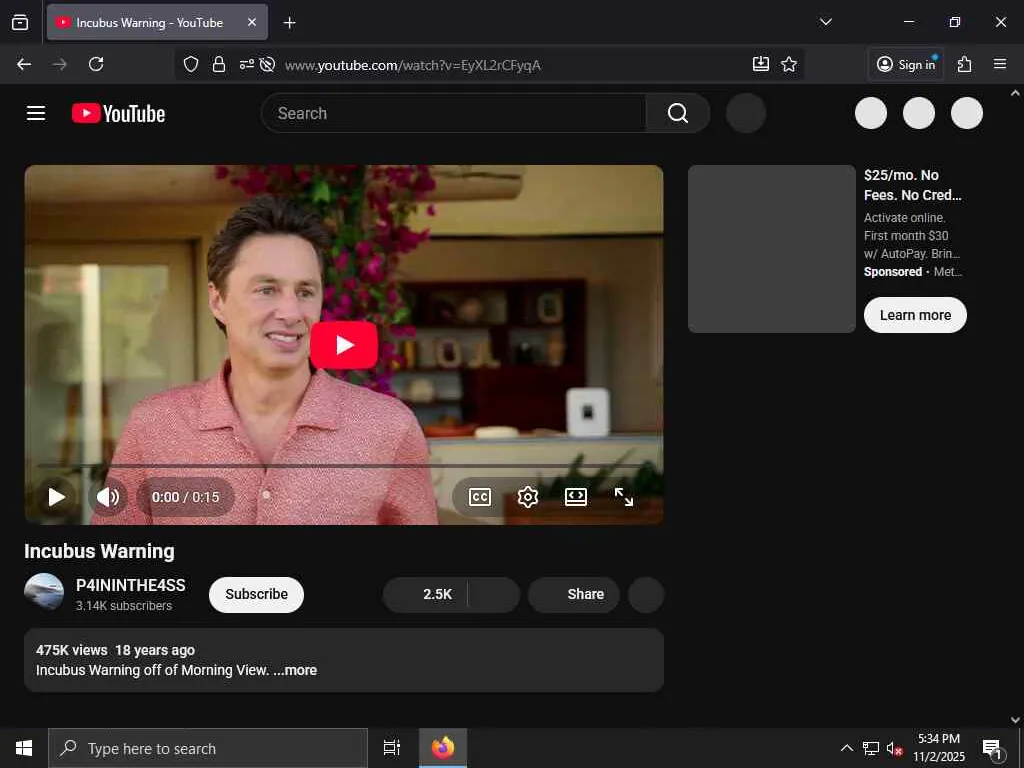The image size is (1024, 768).
Task: Switch to theater mode in the player
Action: click(576, 497)
